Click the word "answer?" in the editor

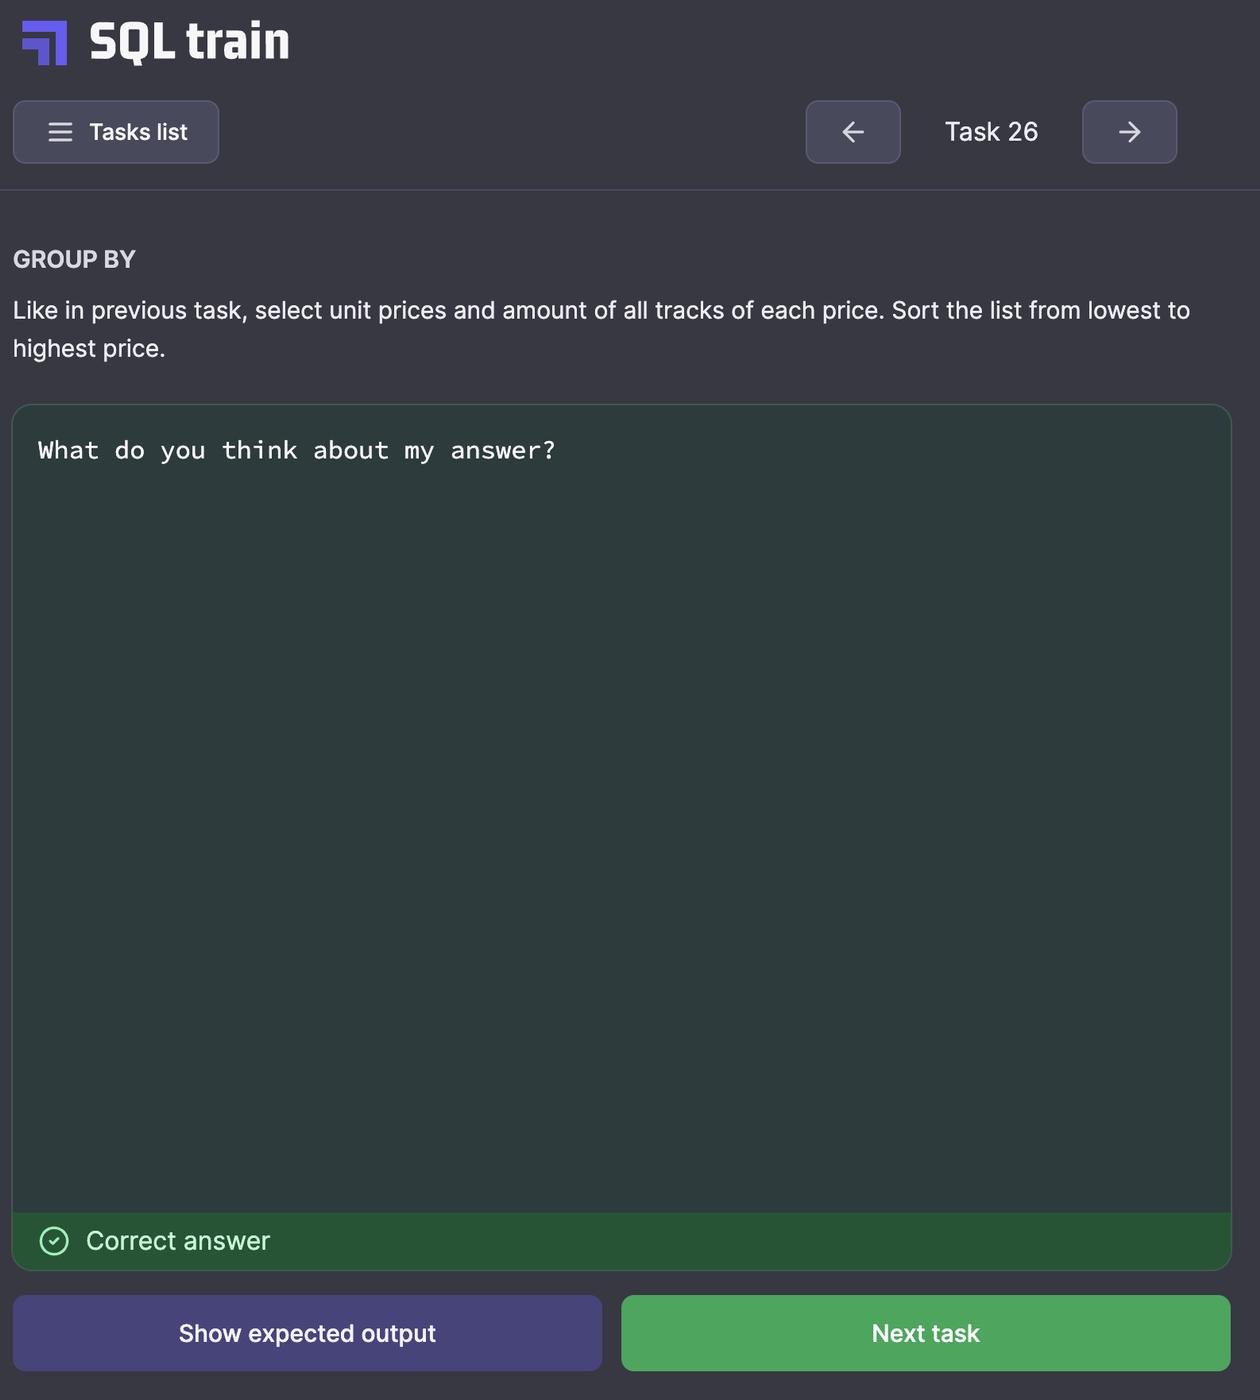[502, 450]
